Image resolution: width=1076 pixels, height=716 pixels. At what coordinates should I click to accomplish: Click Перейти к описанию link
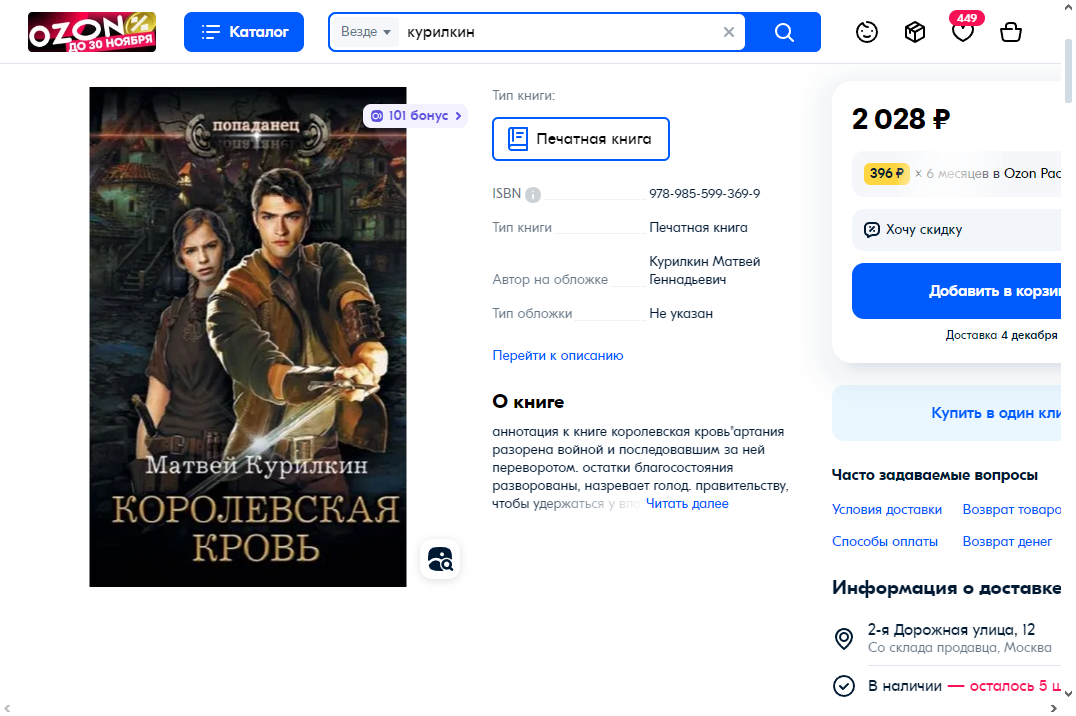click(x=557, y=355)
